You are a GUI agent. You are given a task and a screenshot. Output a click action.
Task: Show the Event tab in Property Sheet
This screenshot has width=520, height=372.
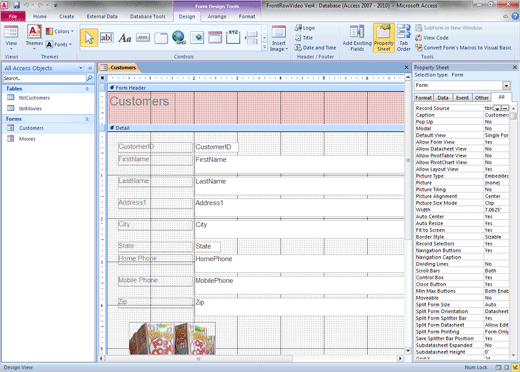point(462,98)
